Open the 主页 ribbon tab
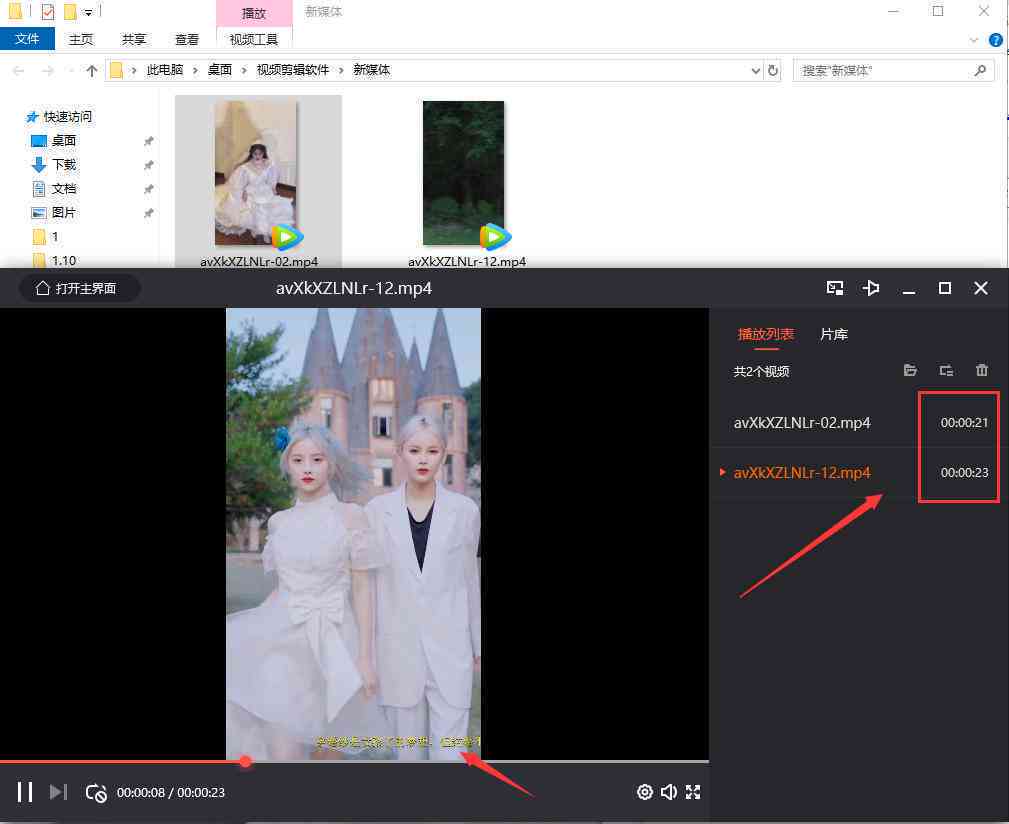This screenshot has width=1009, height=824. (81, 39)
